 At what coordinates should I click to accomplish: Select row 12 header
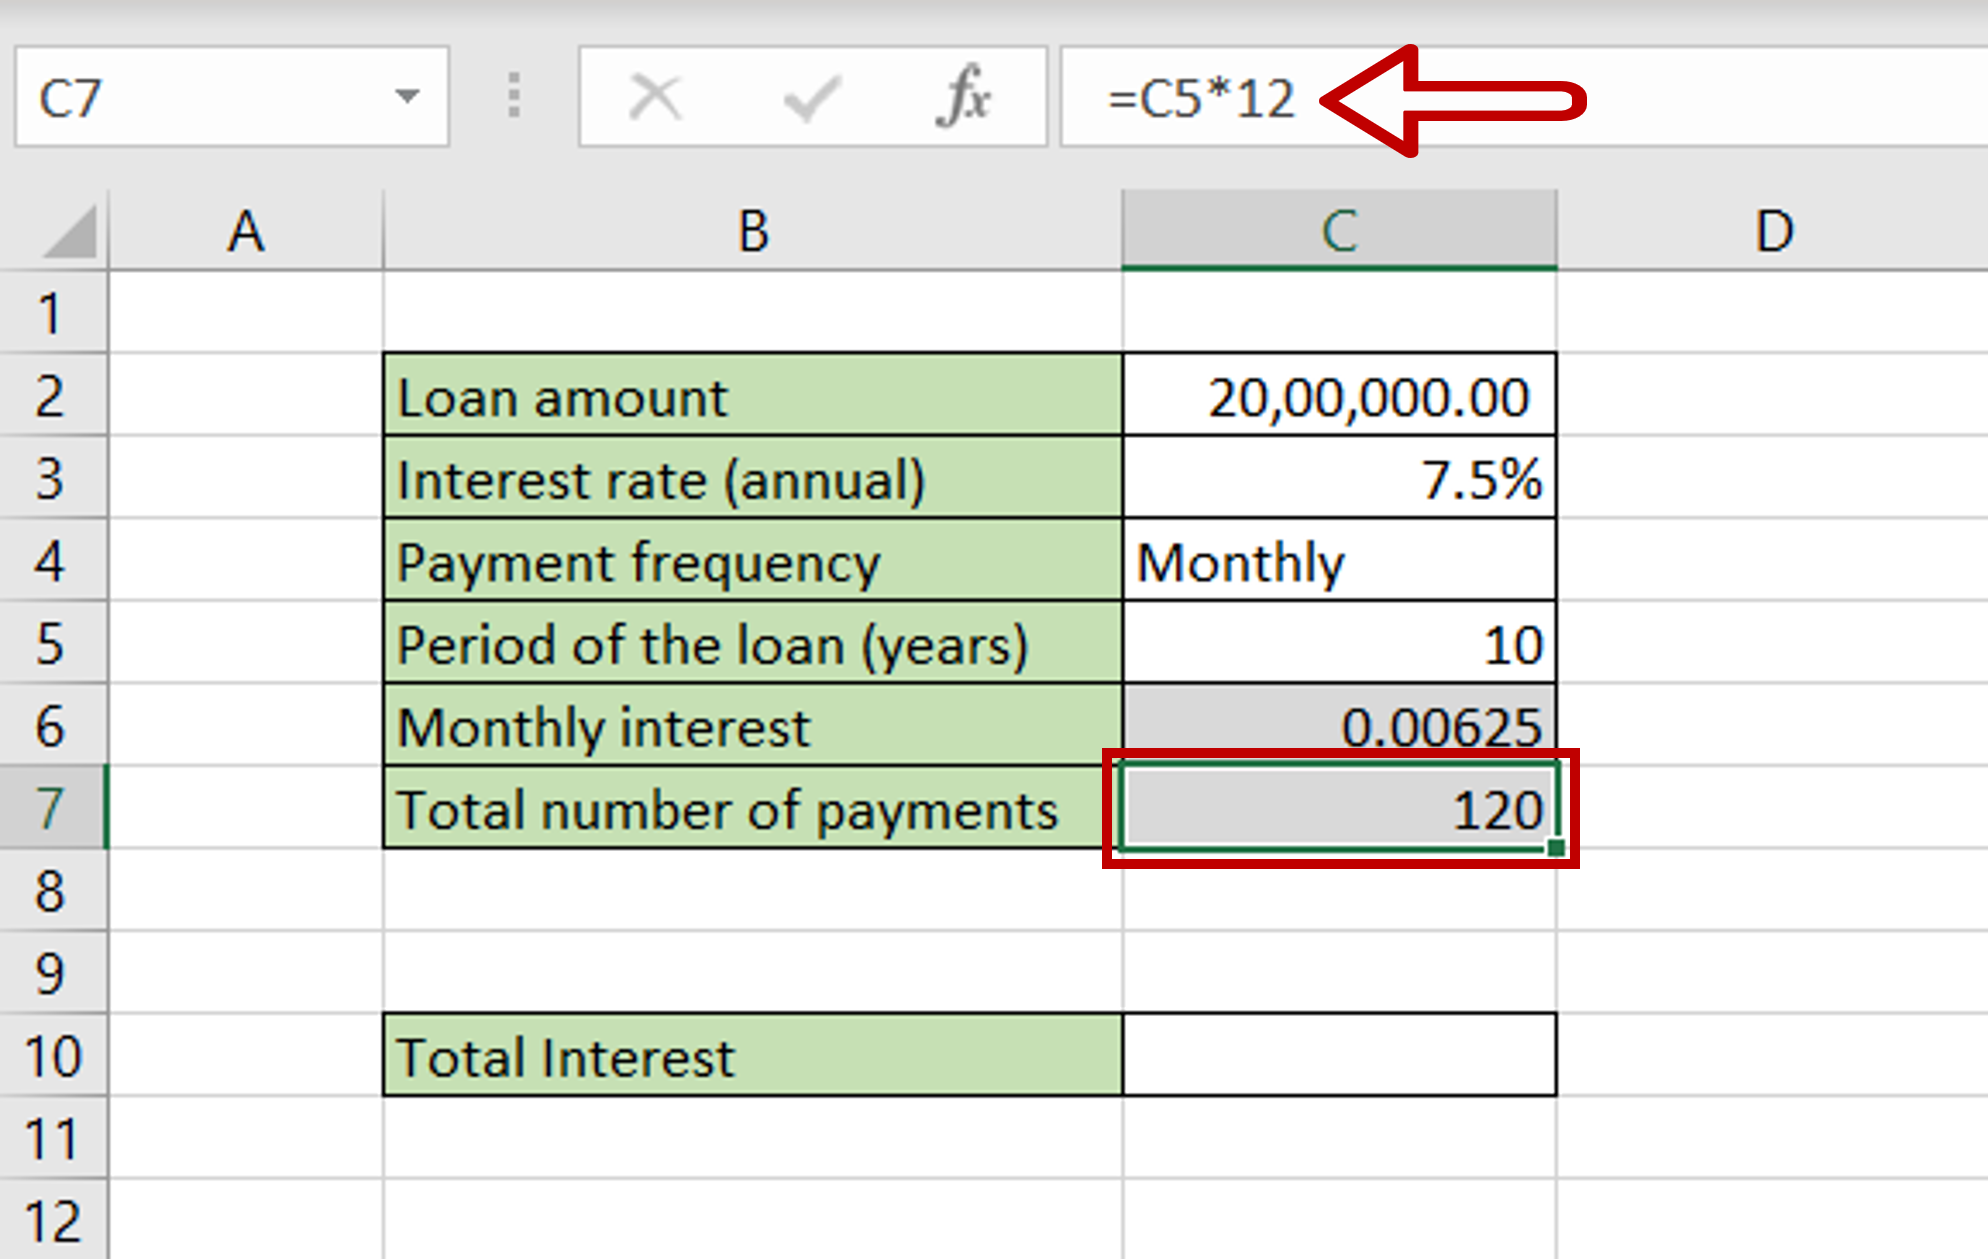53,1220
